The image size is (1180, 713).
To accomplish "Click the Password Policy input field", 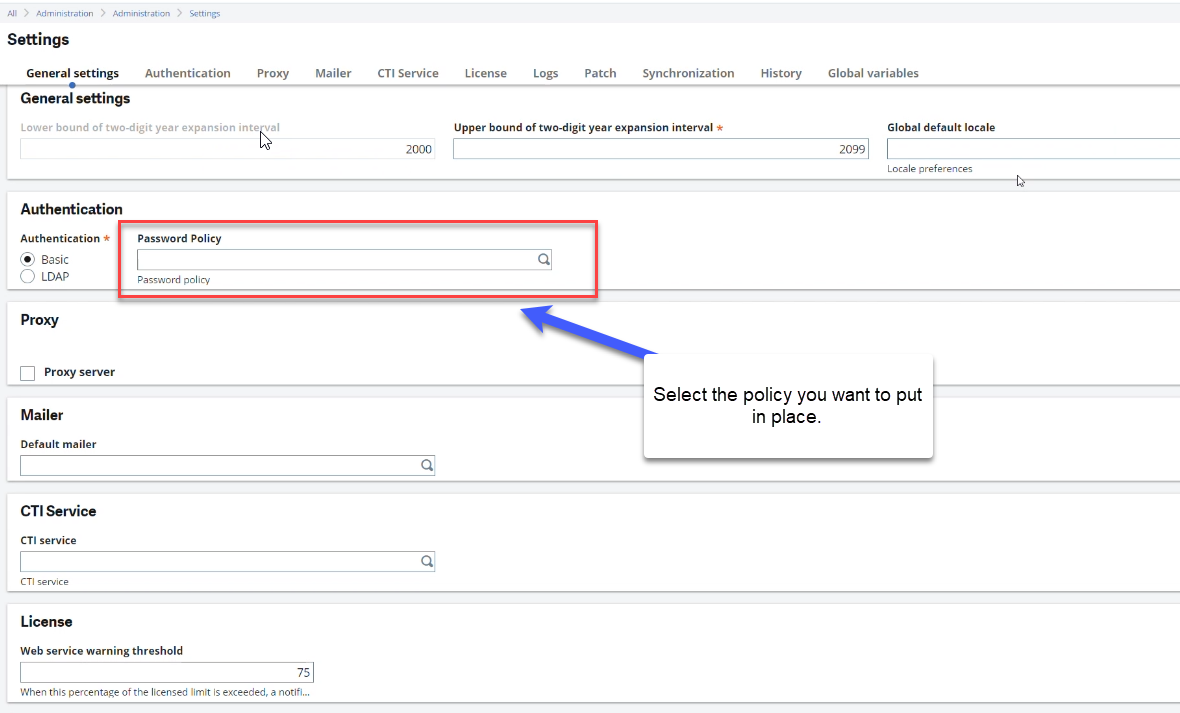I will click(330, 259).
